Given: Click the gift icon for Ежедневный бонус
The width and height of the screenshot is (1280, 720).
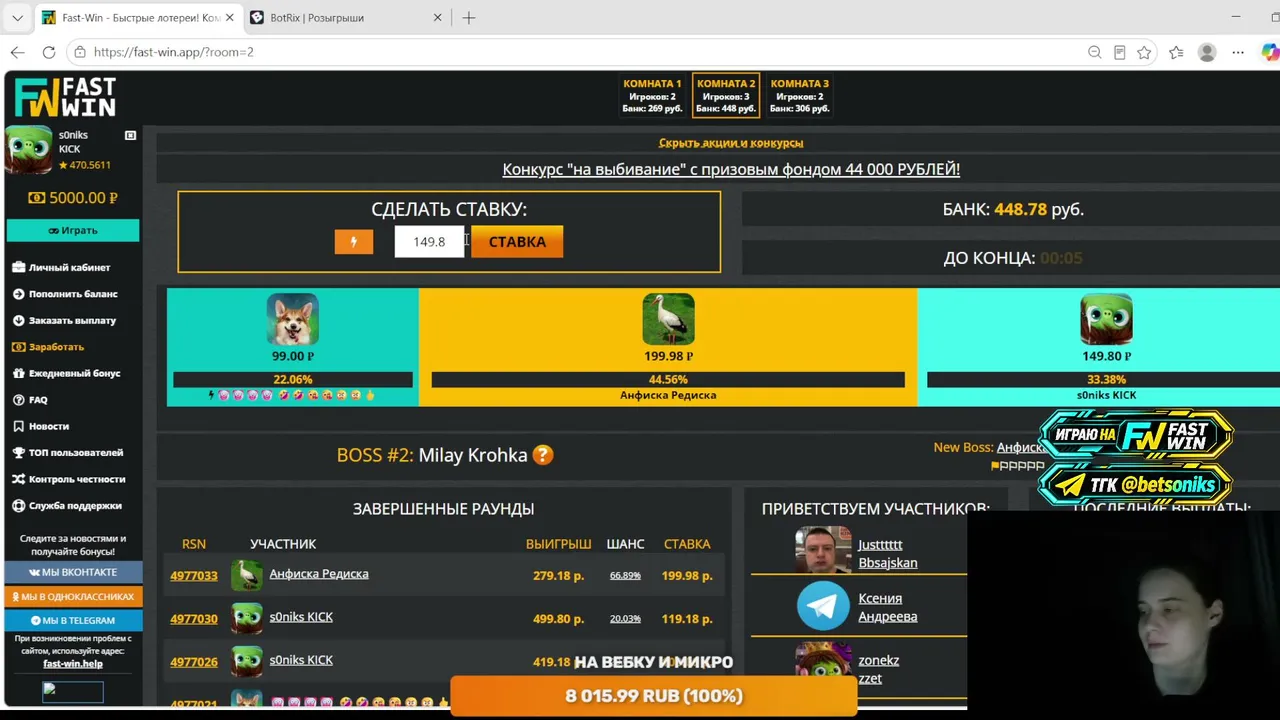Looking at the screenshot, I should 19,373.
